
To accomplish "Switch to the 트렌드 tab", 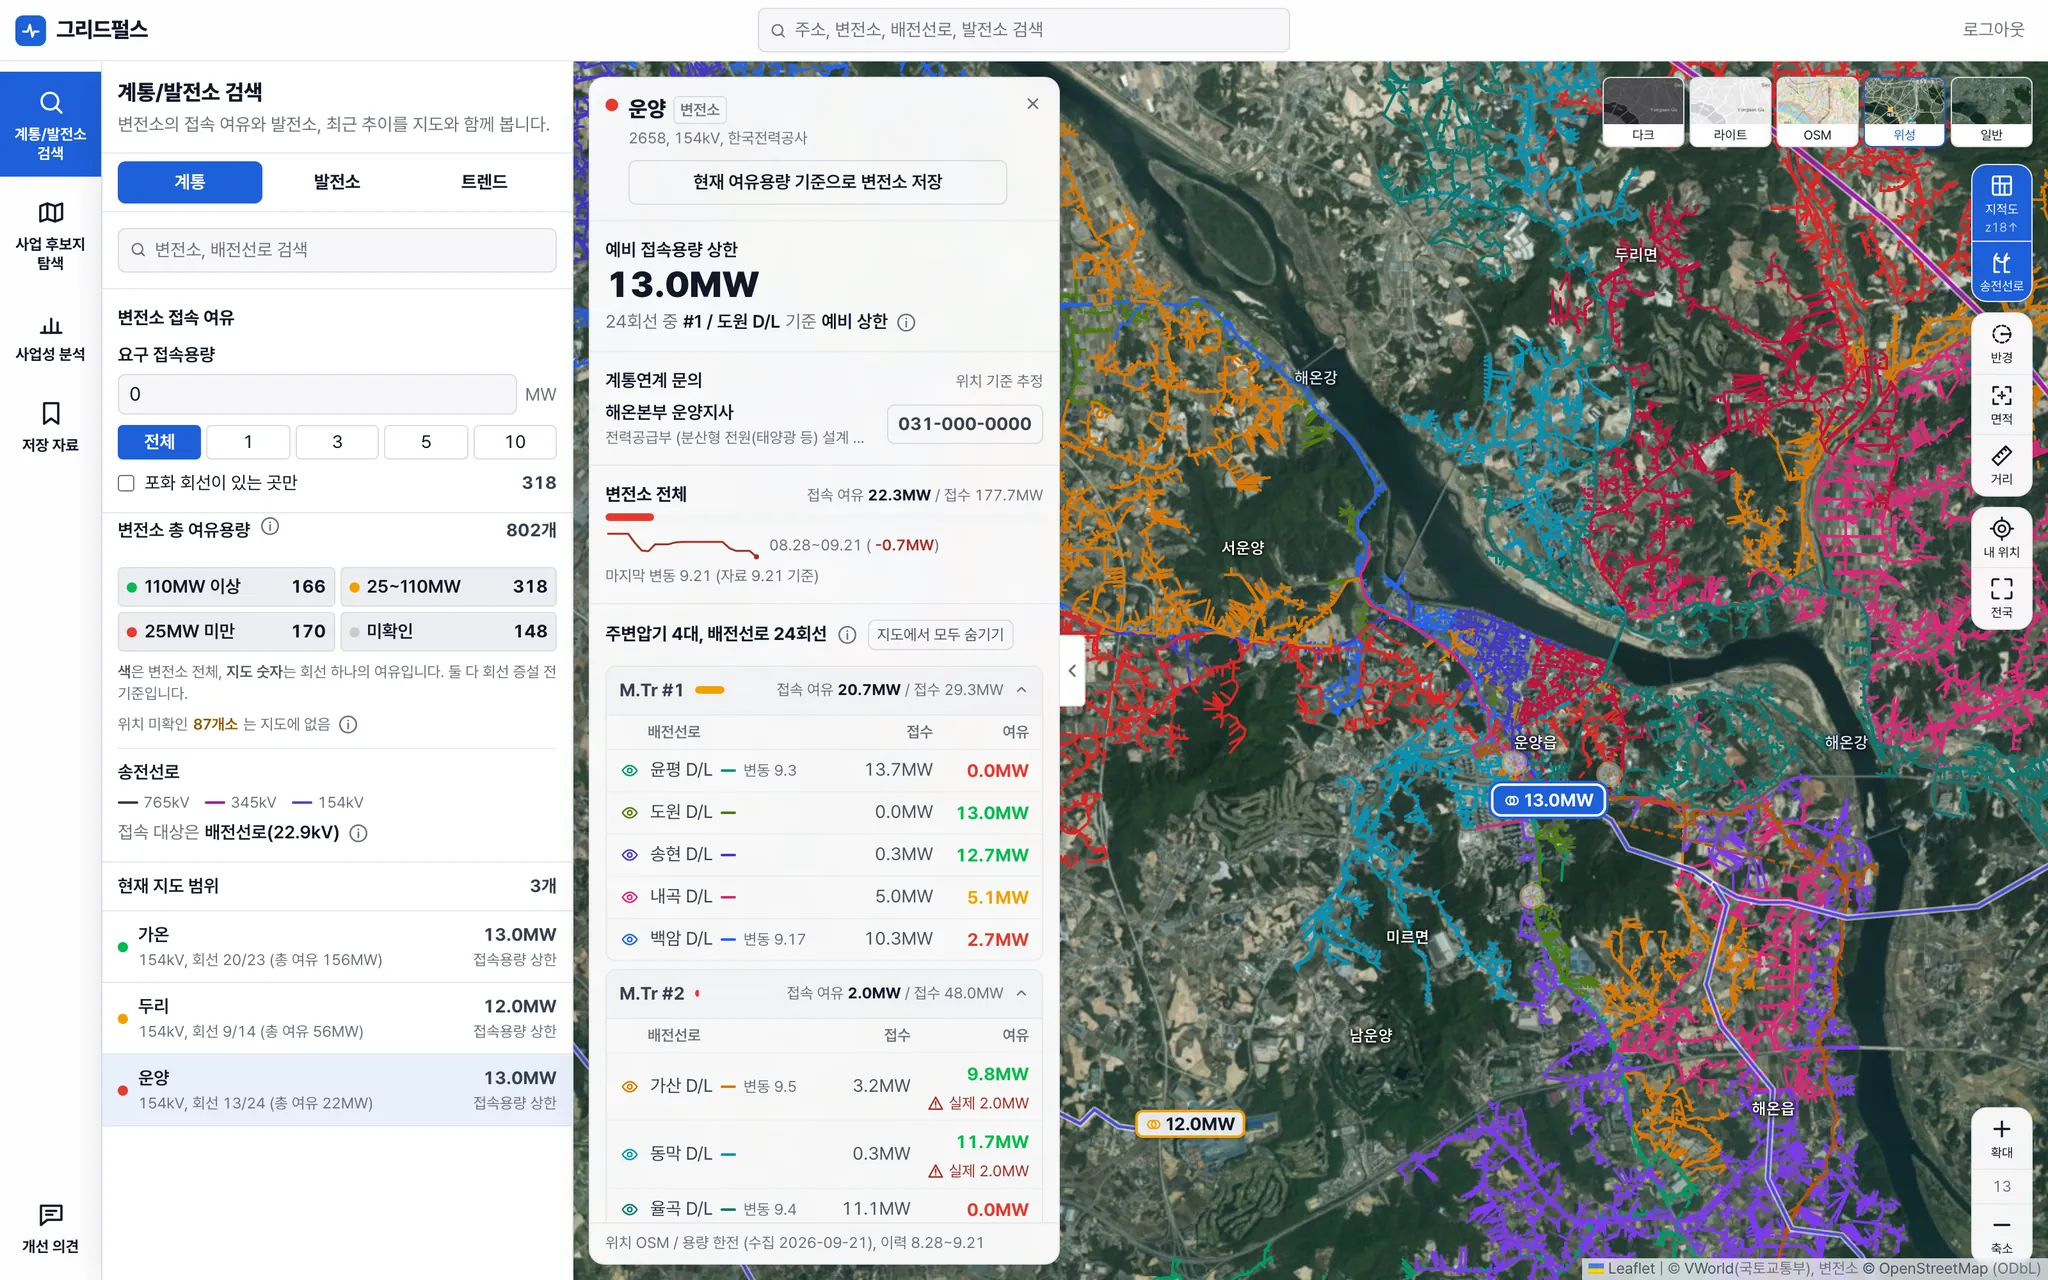I will tap(484, 182).
